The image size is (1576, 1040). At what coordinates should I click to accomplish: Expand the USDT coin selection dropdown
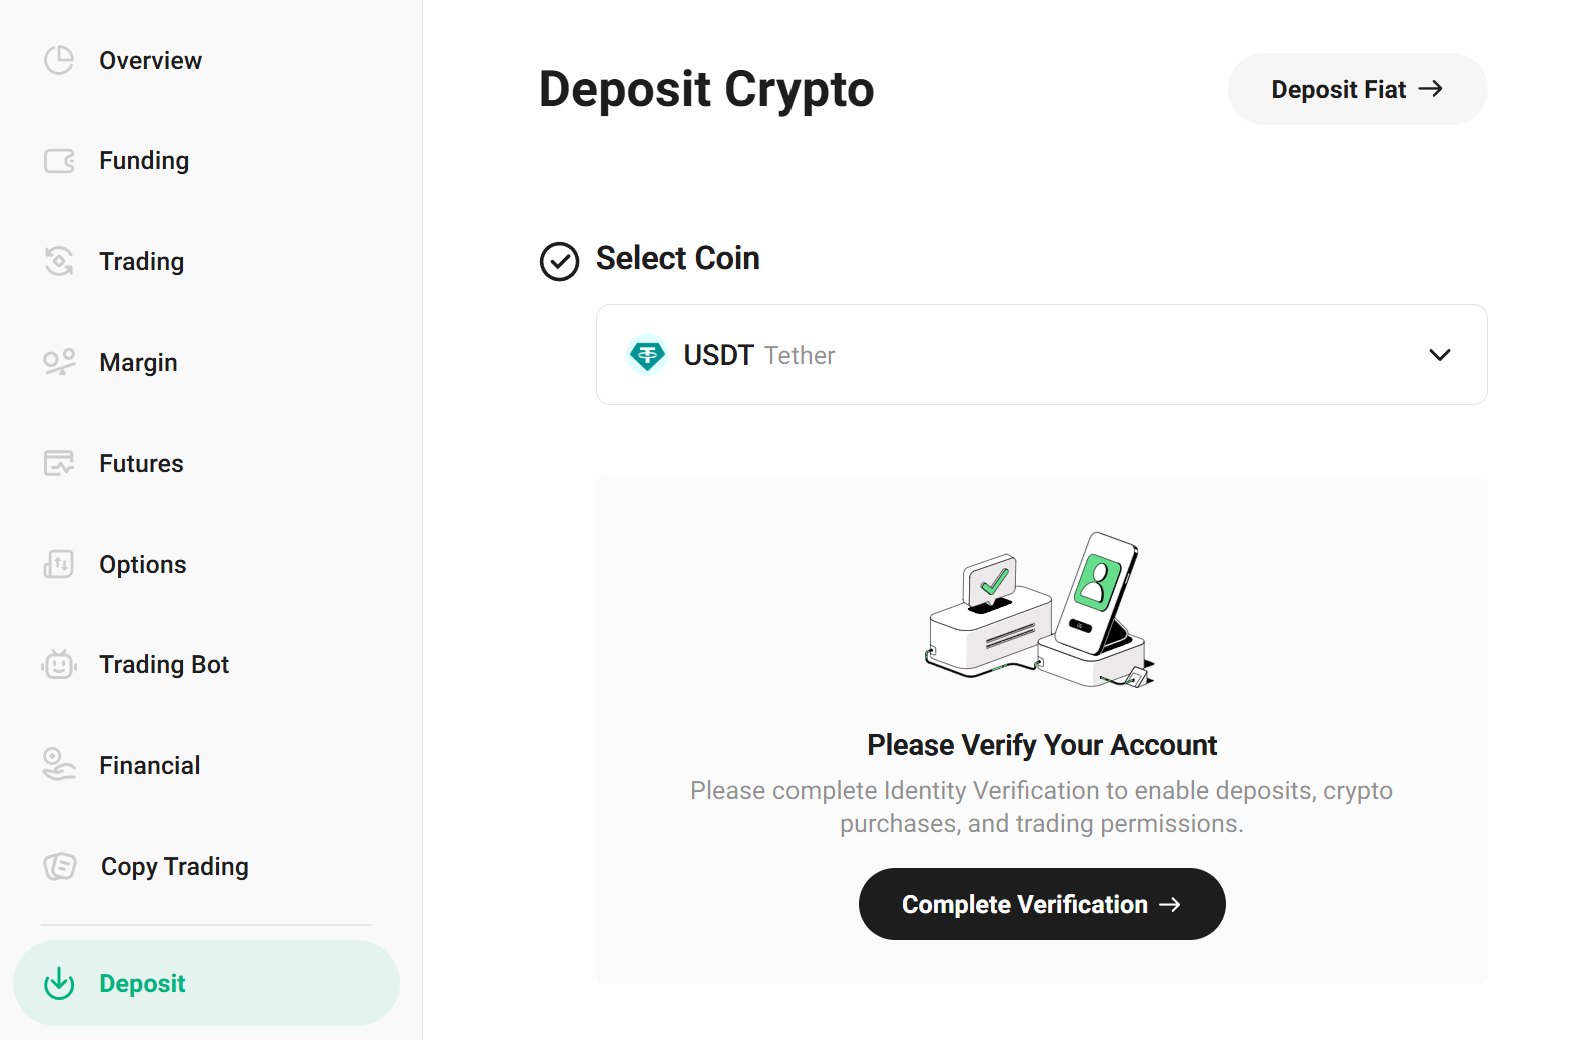coord(1440,355)
